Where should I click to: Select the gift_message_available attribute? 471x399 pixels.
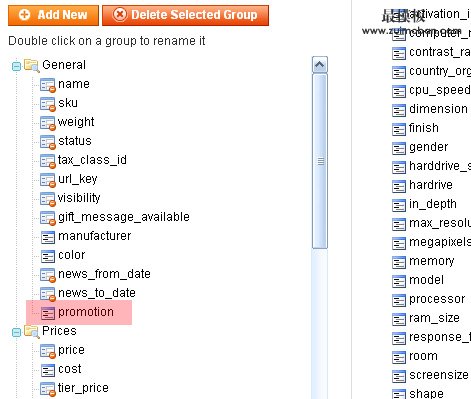(124, 217)
